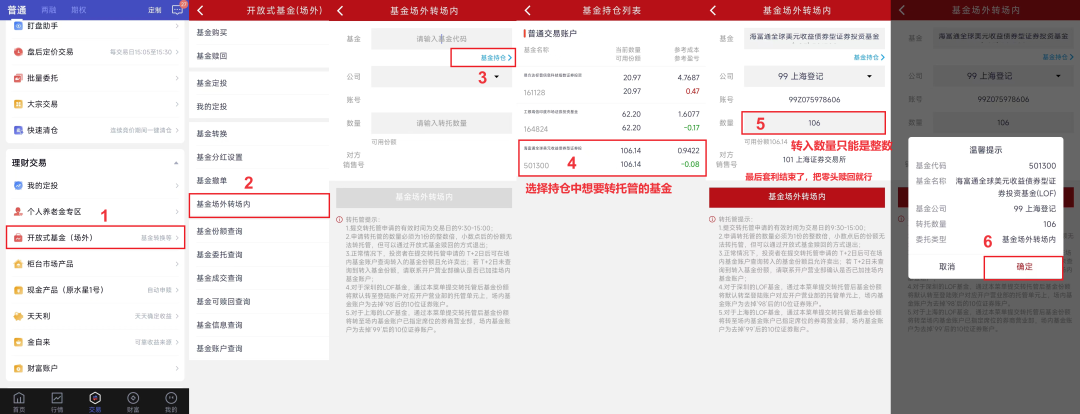The width and height of the screenshot is (1080, 414).
Task: Open 基金购买 row chevron
Action: (x=259, y=32)
